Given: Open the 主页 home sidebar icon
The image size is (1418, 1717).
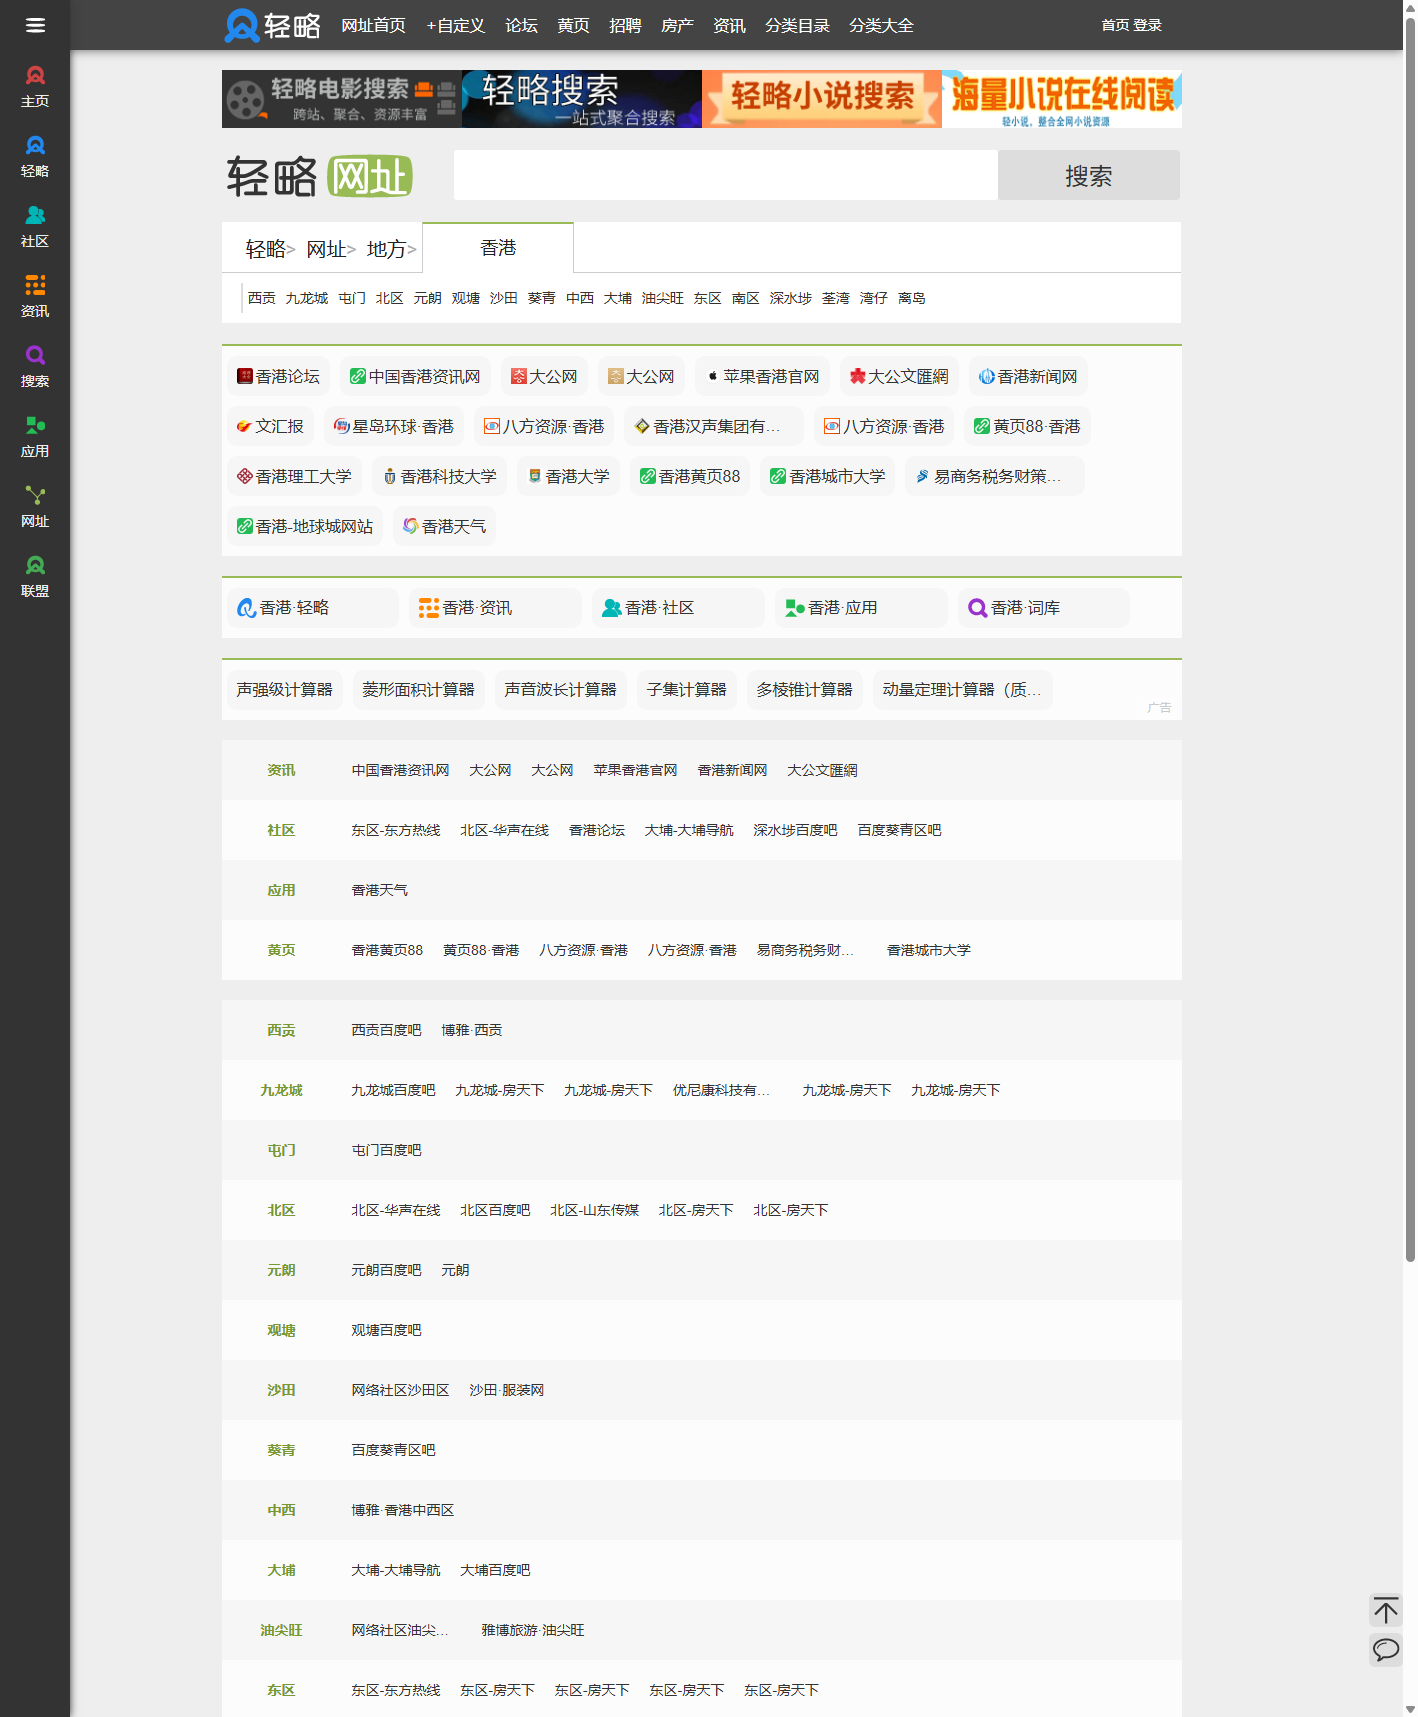Looking at the screenshot, I should tap(35, 86).
